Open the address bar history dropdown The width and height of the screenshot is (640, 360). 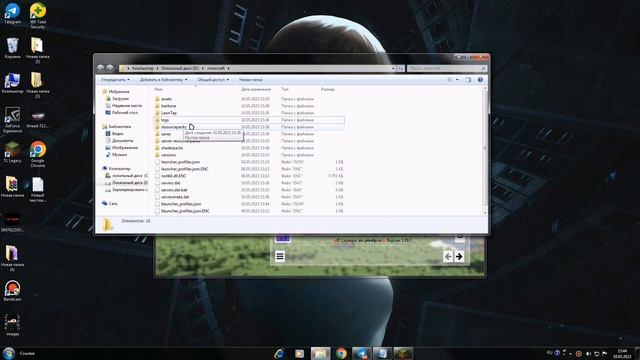tap(393, 68)
